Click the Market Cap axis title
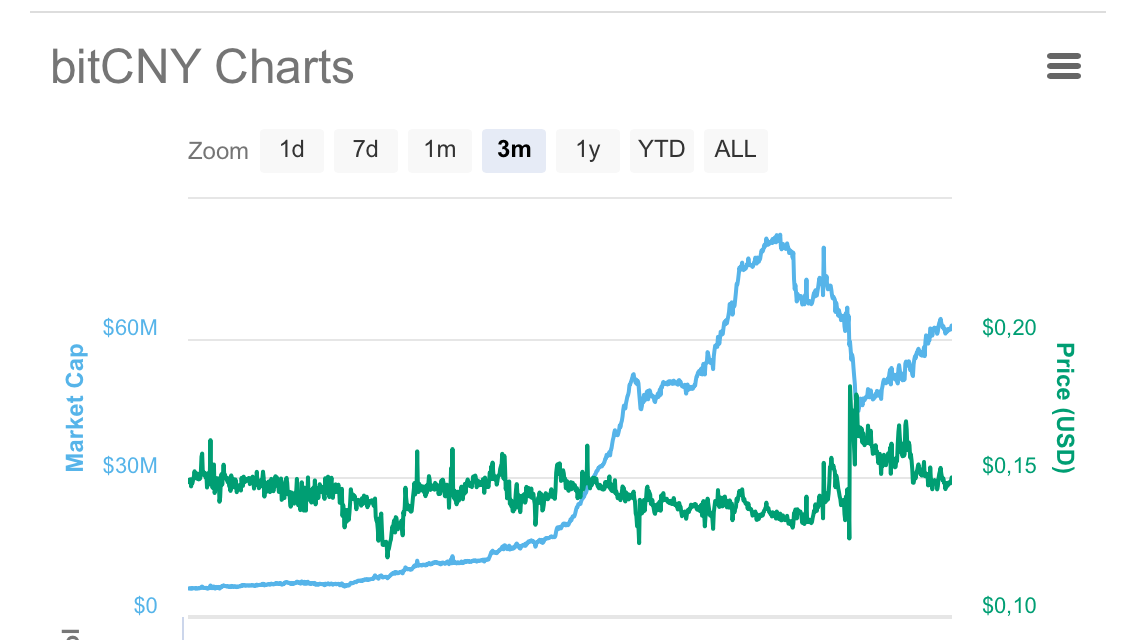The height and width of the screenshot is (640, 1136). 75,407
